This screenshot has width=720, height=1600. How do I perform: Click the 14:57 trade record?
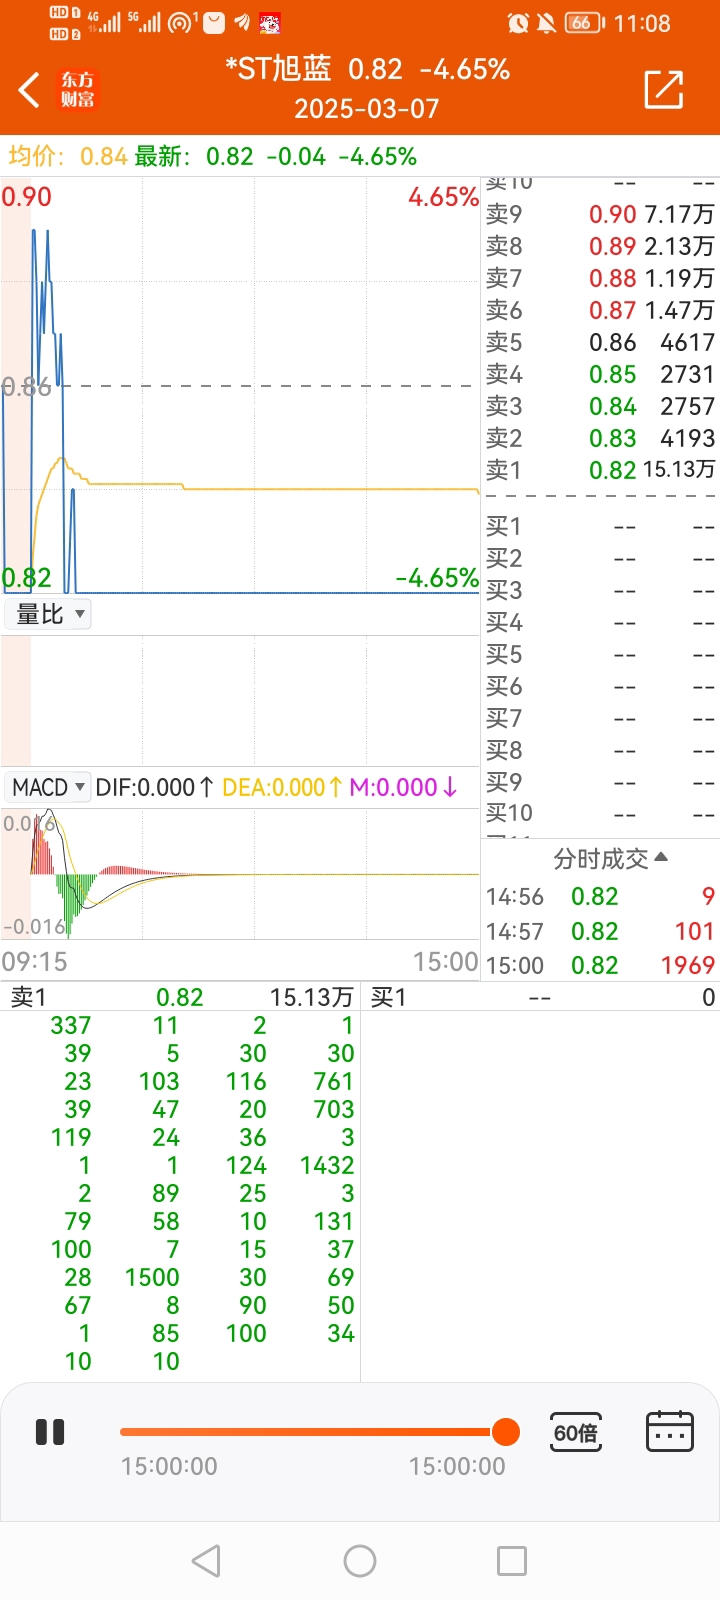point(600,931)
